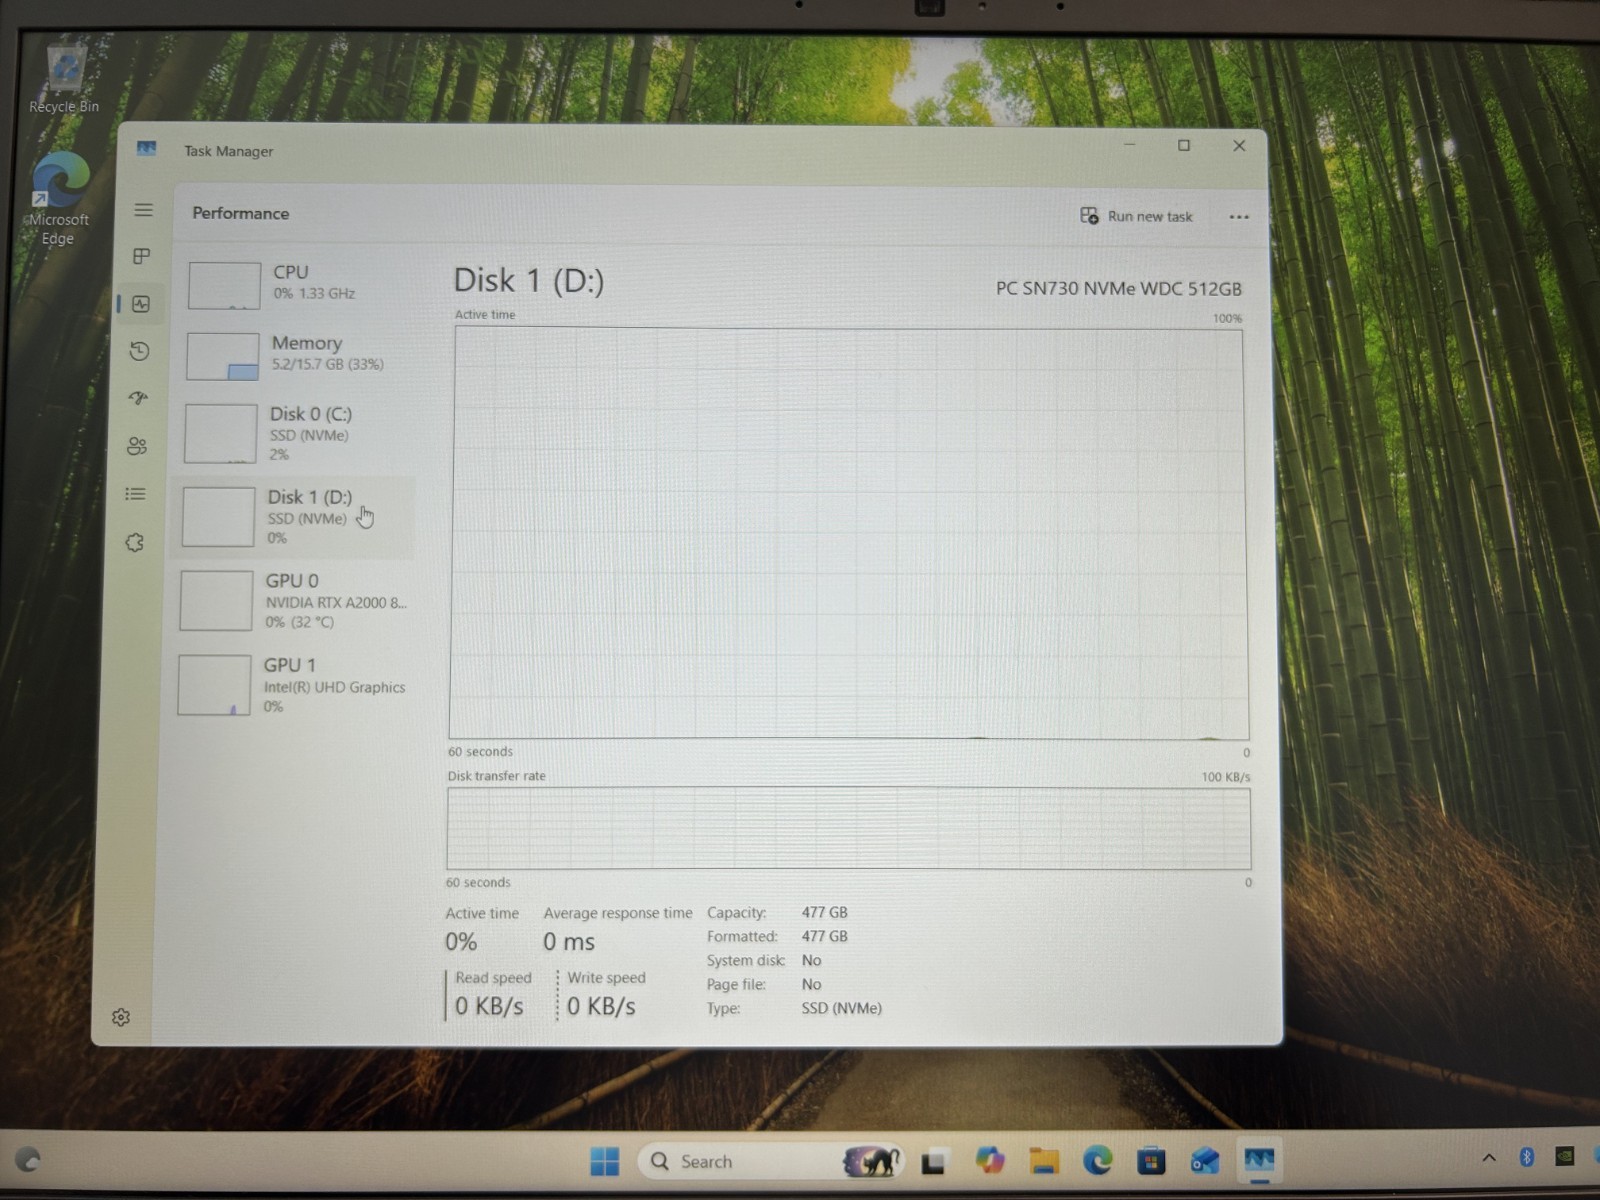Screen dimensions: 1600x1200
Task: Click the Performance page title
Action: pos(241,213)
